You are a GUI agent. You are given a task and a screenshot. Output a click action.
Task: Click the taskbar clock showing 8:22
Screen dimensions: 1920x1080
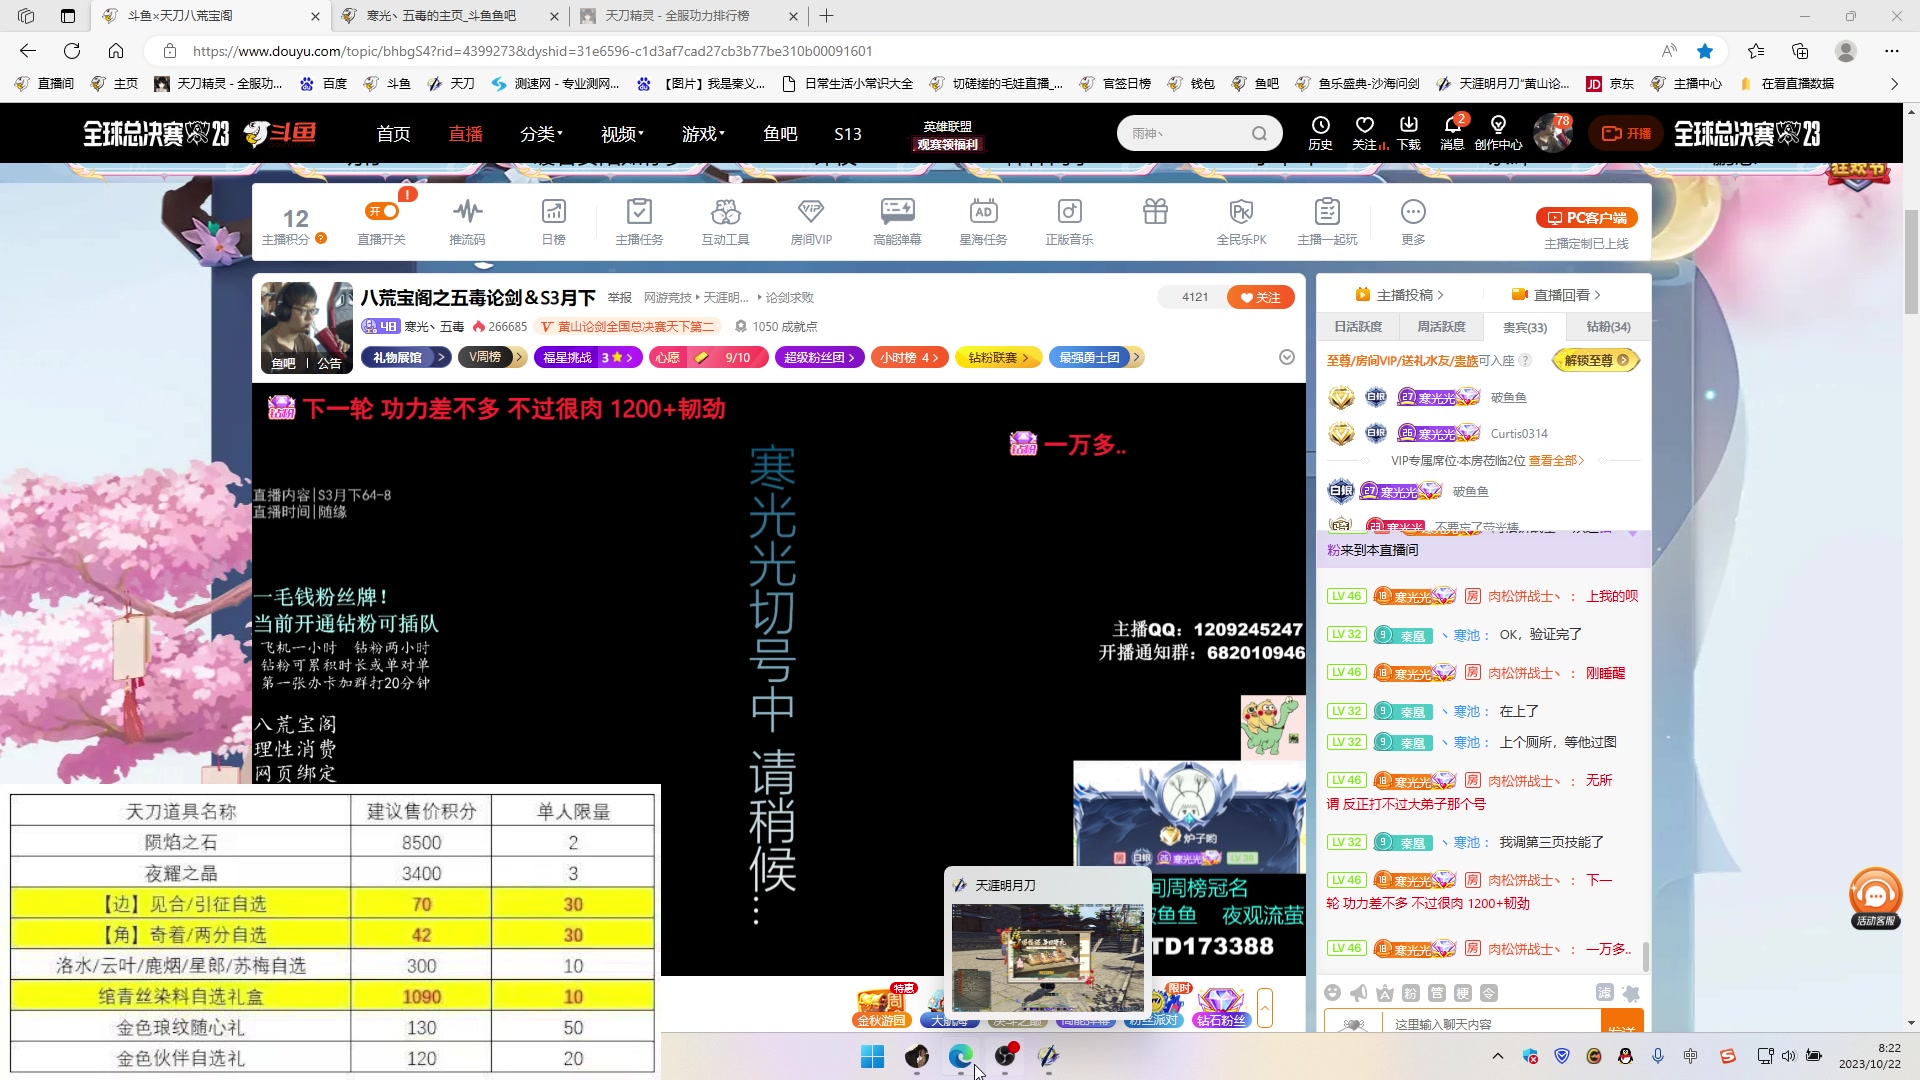tap(1869, 1056)
